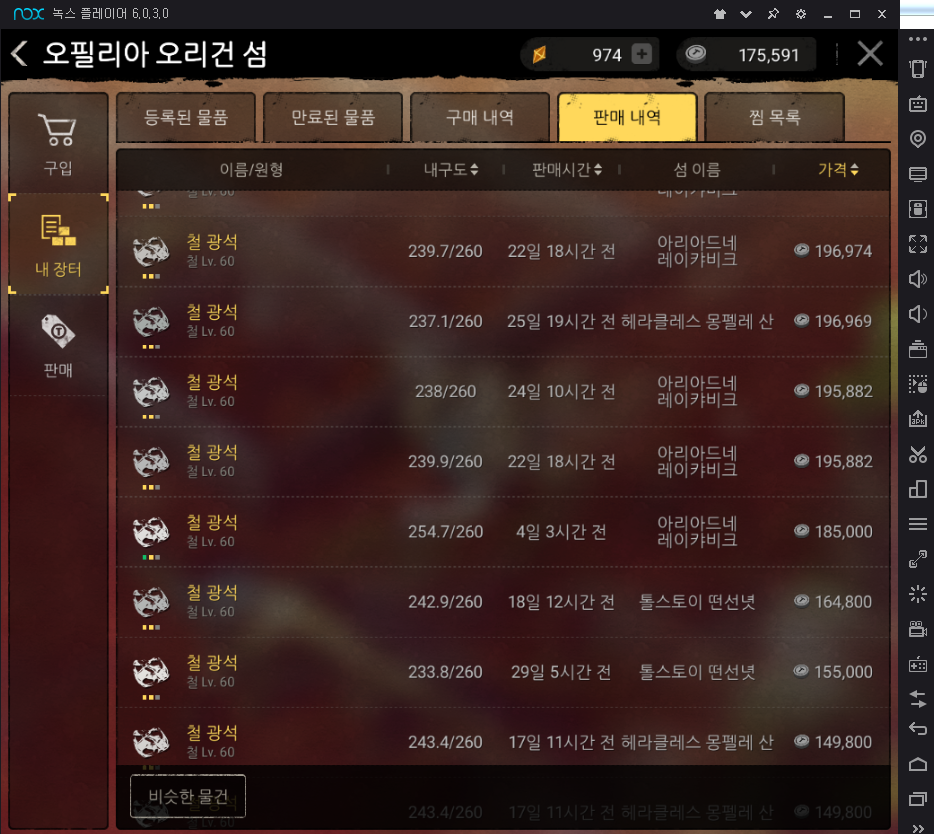Click the Nox volume up icon
This screenshot has width=934, height=834.
pyautogui.click(x=917, y=278)
